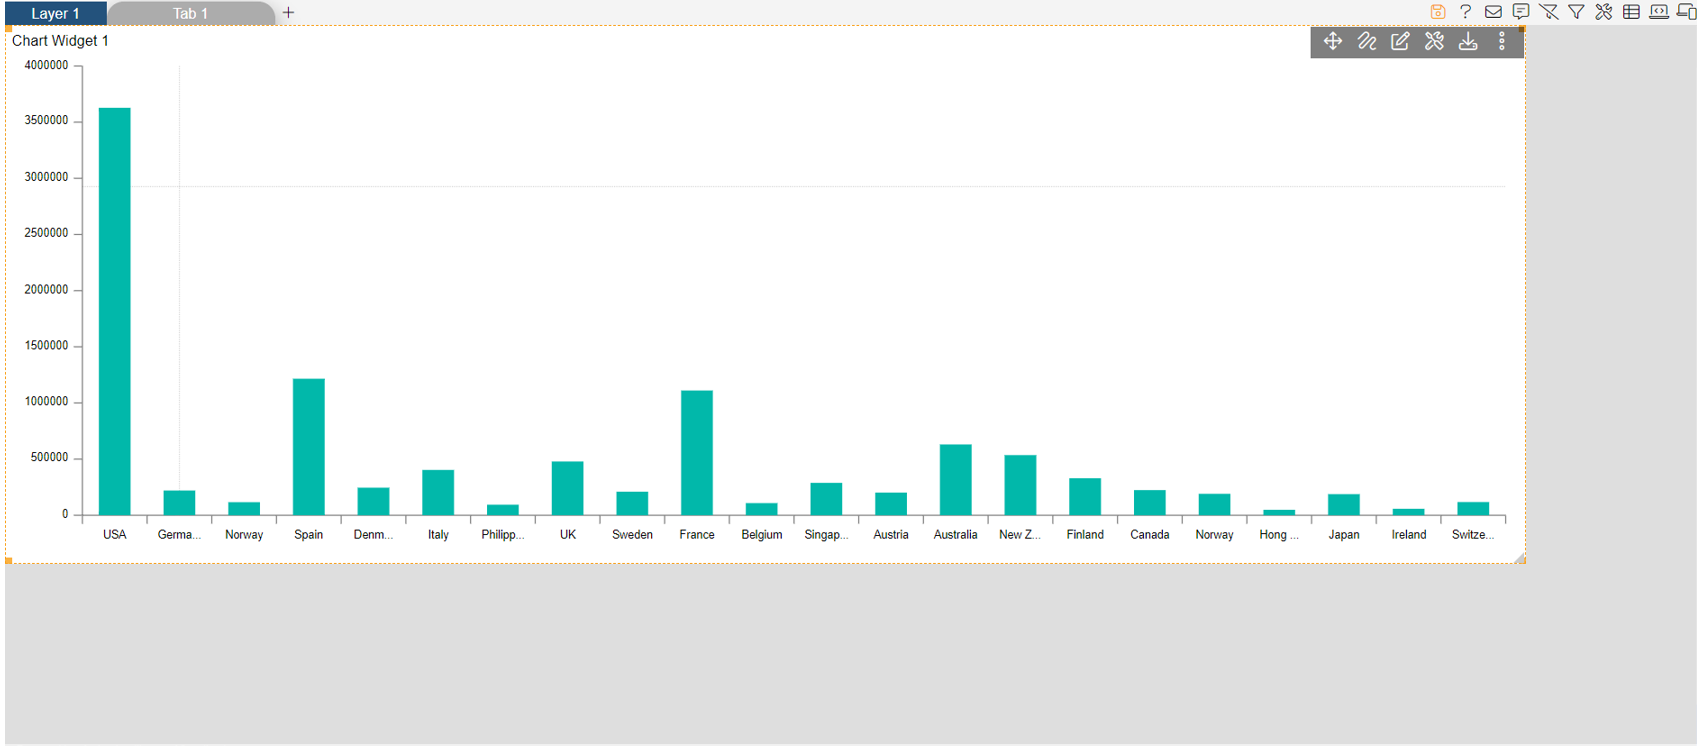Click the Philipp... axis label
Viewport: 1697px width, 746px height.
coord(503,535)
